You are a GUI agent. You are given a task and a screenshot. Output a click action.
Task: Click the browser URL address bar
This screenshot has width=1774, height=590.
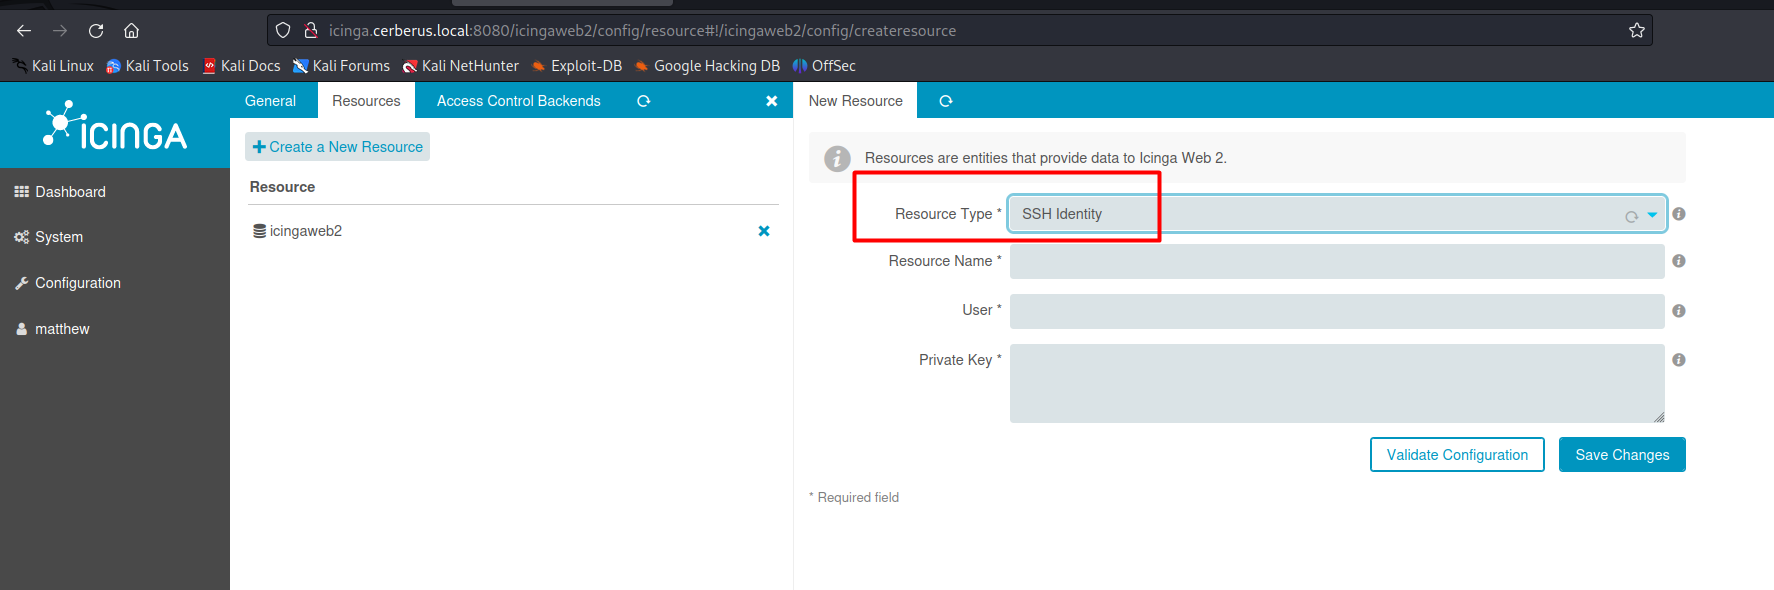click(960, 31)
